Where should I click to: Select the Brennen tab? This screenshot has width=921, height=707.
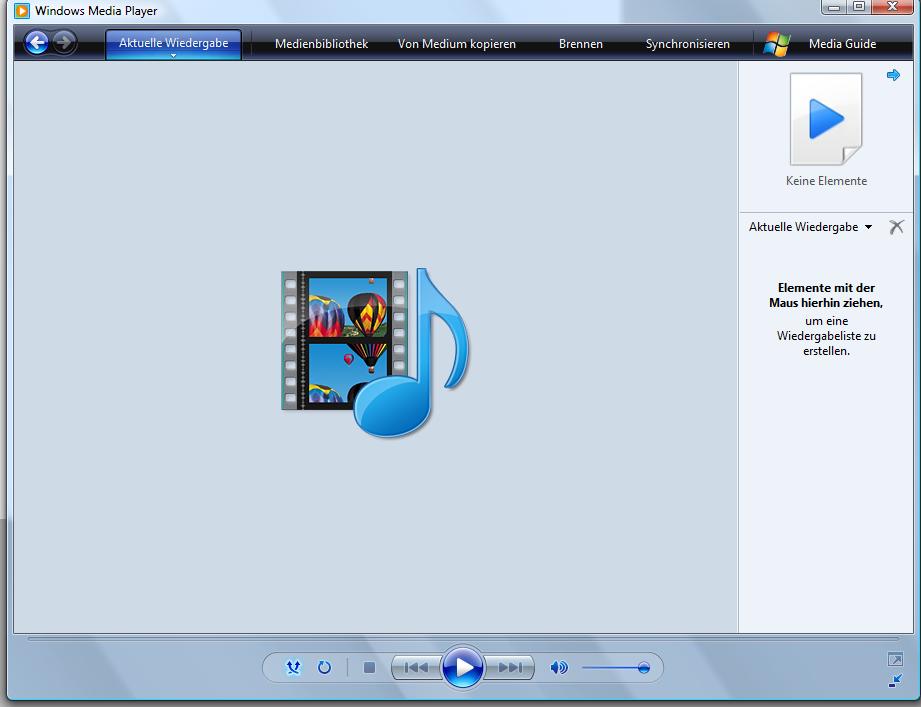pyautogui.click(x=580, y=44)
